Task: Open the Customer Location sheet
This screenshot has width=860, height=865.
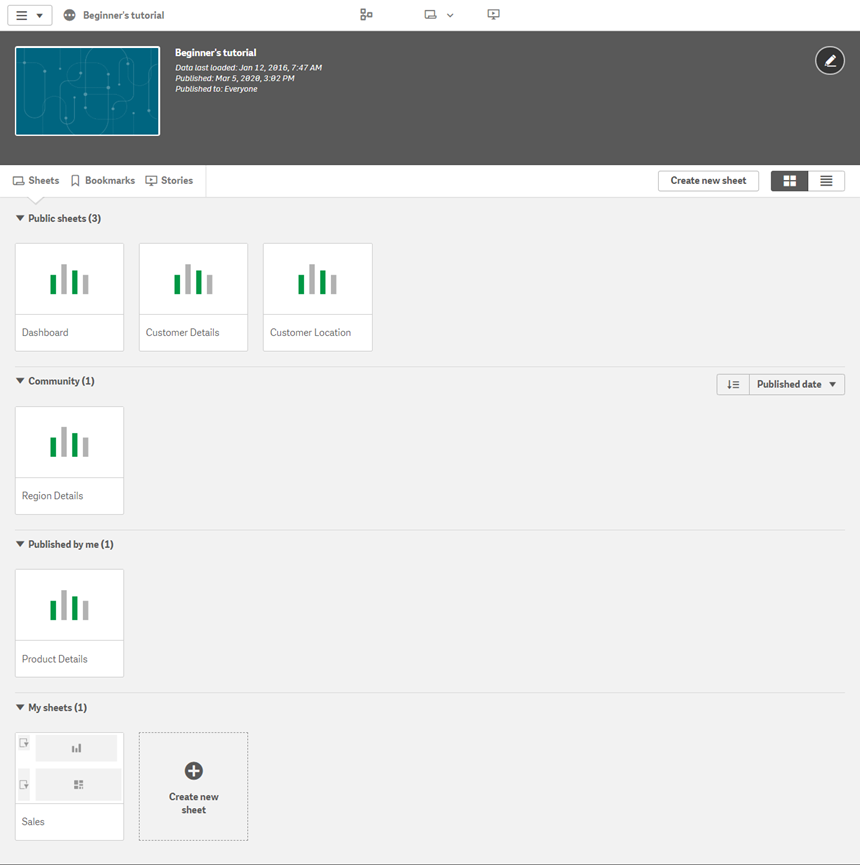Action: pyautogui.click(x=318, y=297)
